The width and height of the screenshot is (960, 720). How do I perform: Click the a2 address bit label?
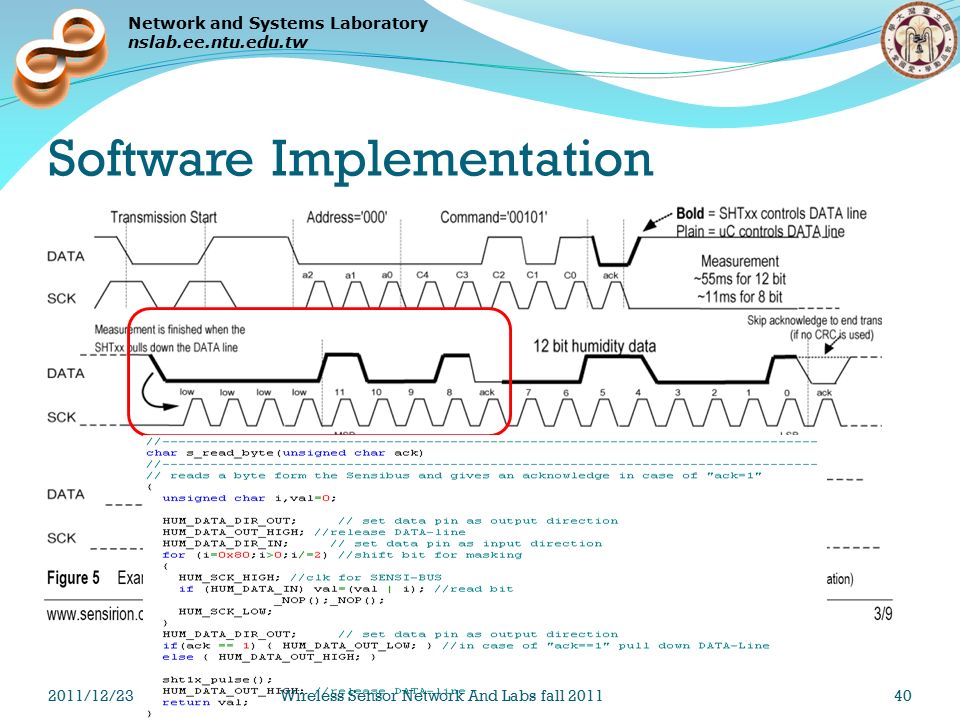[x=307, y=275]
